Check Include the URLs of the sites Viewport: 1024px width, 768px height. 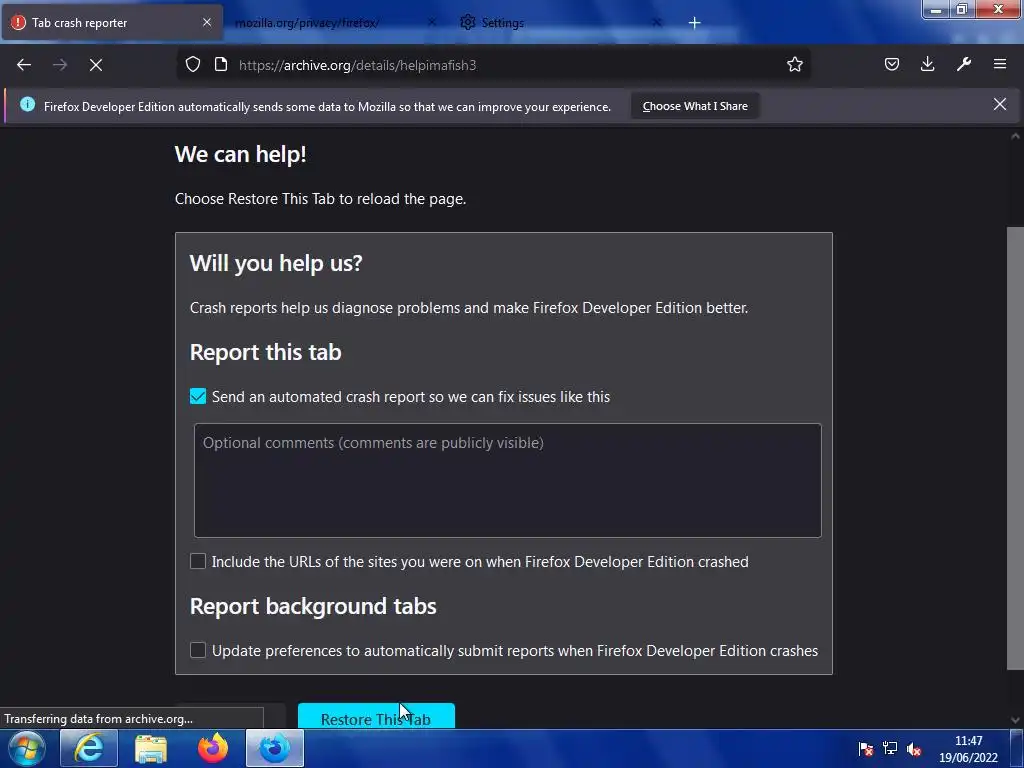pyautogui.click(x=198, y=561)
